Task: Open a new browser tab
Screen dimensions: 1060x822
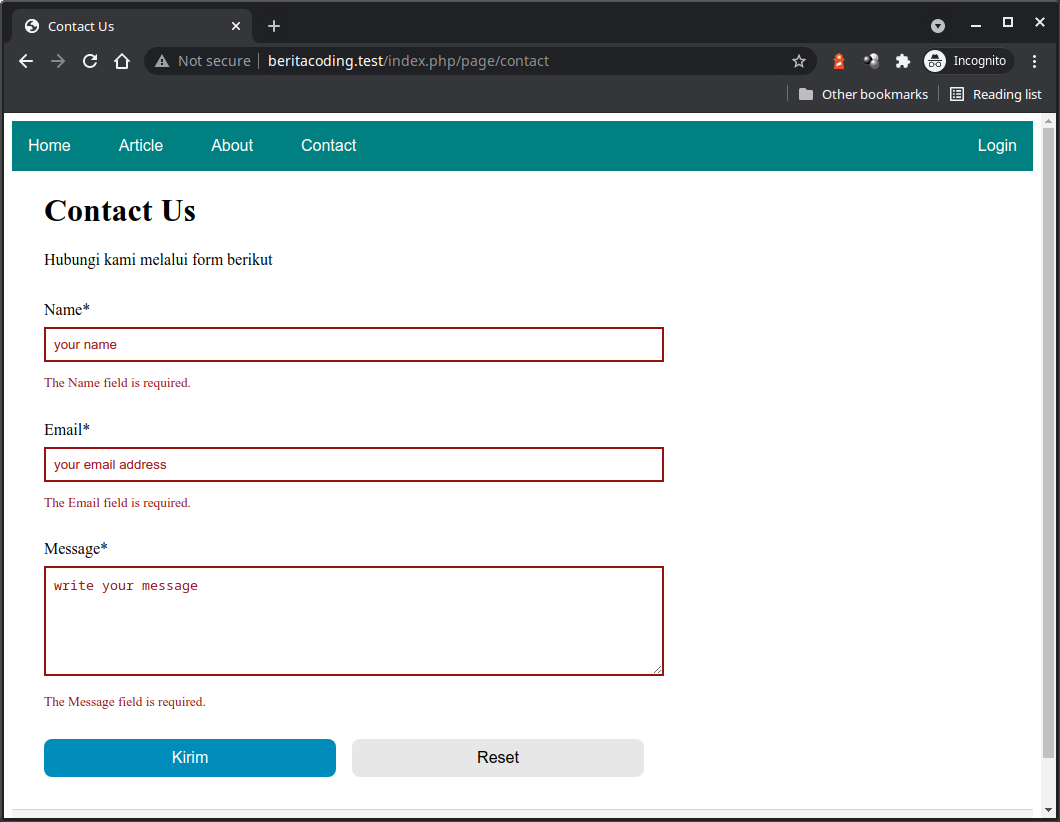Action: point(273,26)
